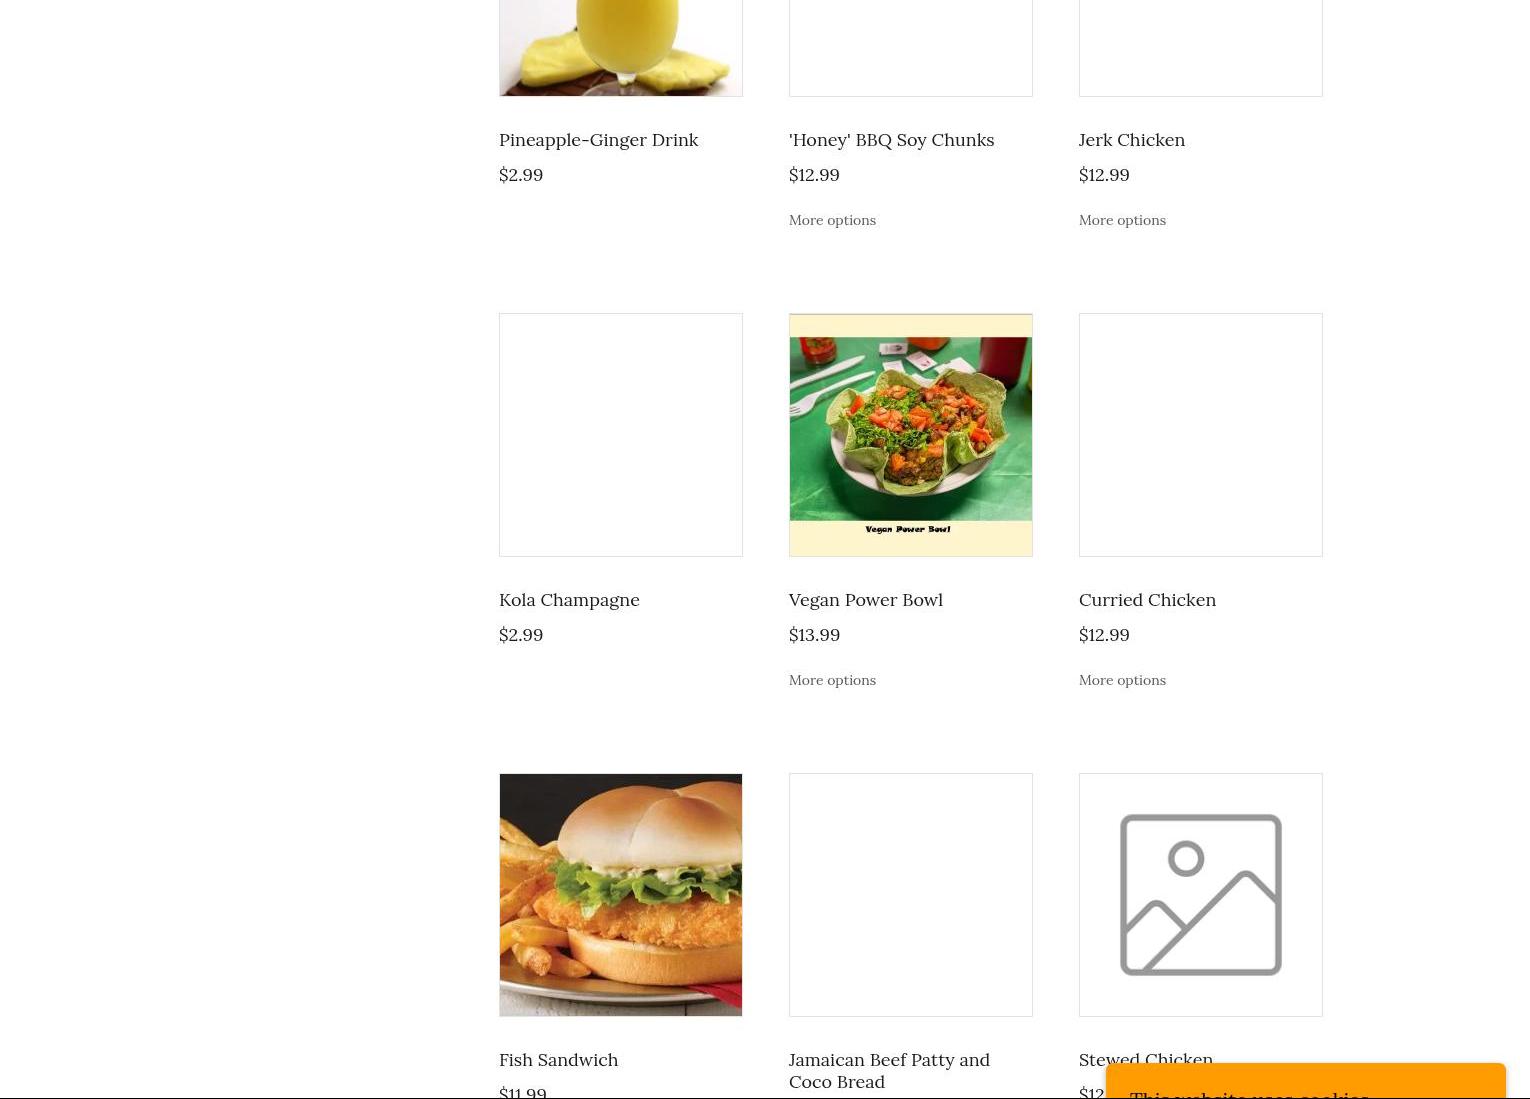
Task: Click the Fish Sandwich photo
Action: click(621, 895)
